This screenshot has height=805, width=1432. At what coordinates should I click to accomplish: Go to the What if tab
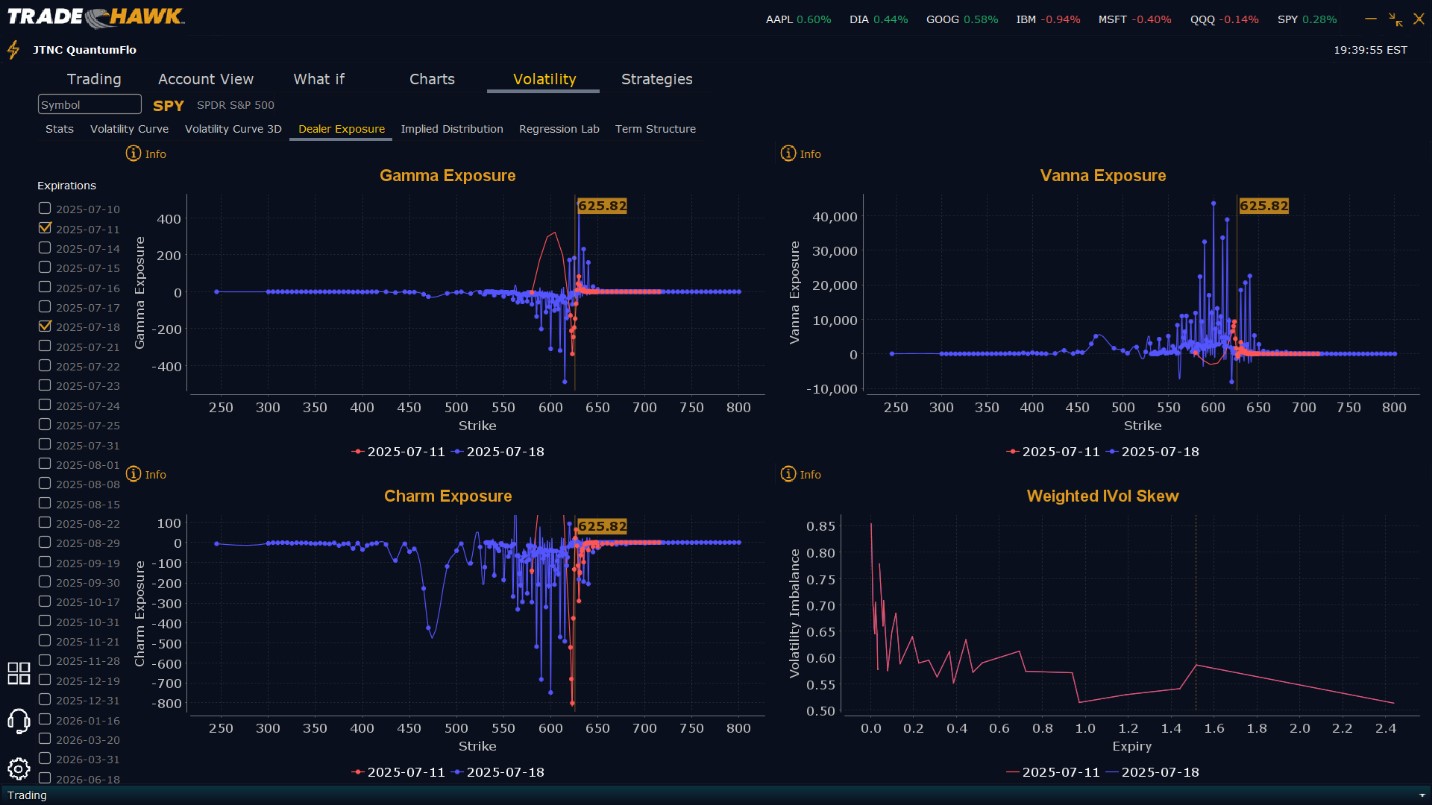pos(319,79)
